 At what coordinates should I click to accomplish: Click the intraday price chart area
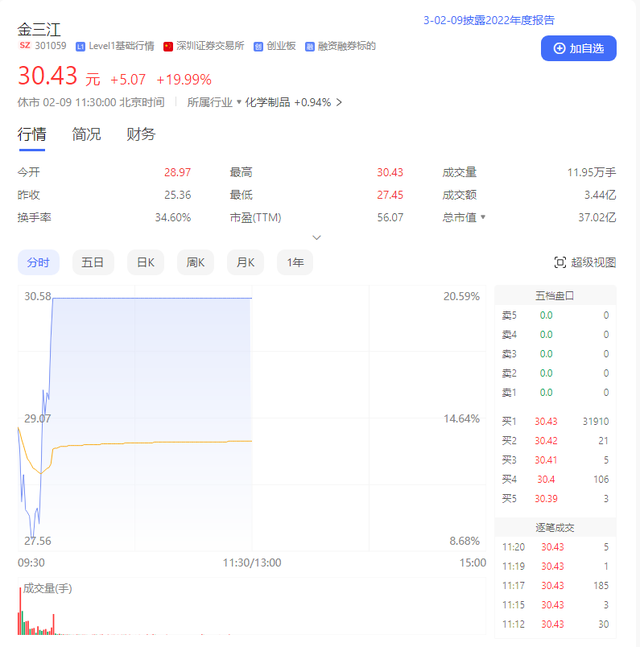tap(252, 418)
